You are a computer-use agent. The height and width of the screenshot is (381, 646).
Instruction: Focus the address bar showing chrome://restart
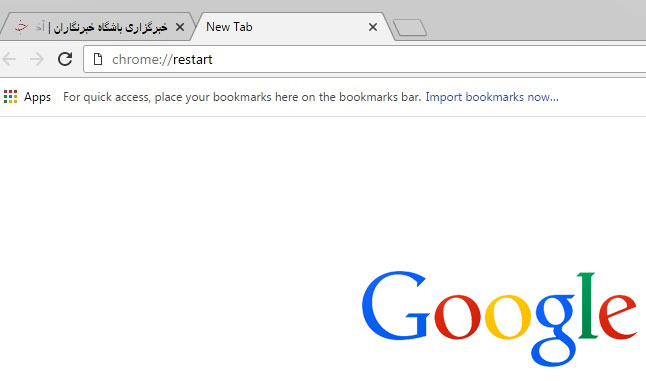tap(364, 59)
